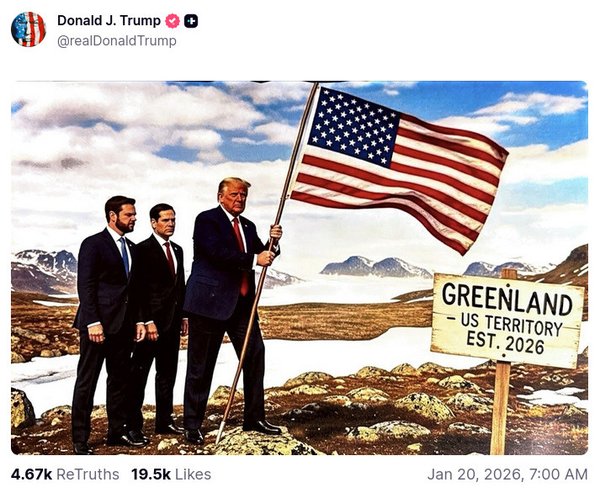This screenshot has width=600, height=493.
Task: Click the American flag in the image
Action: tap(399, 168)
